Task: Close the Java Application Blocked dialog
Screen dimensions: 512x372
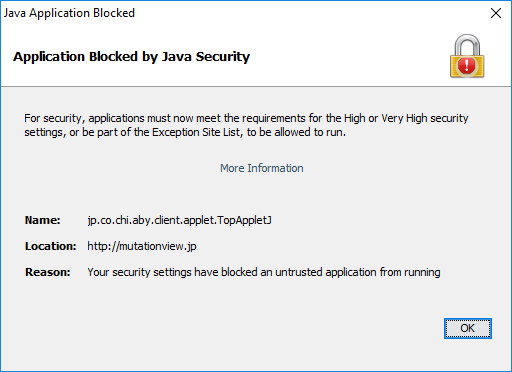Action: pos(496,13)
